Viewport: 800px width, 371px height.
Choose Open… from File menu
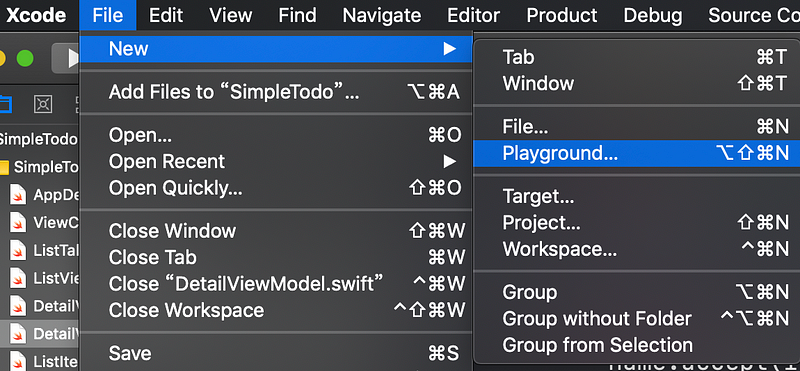pyautogui.click(x=276, y=135)
